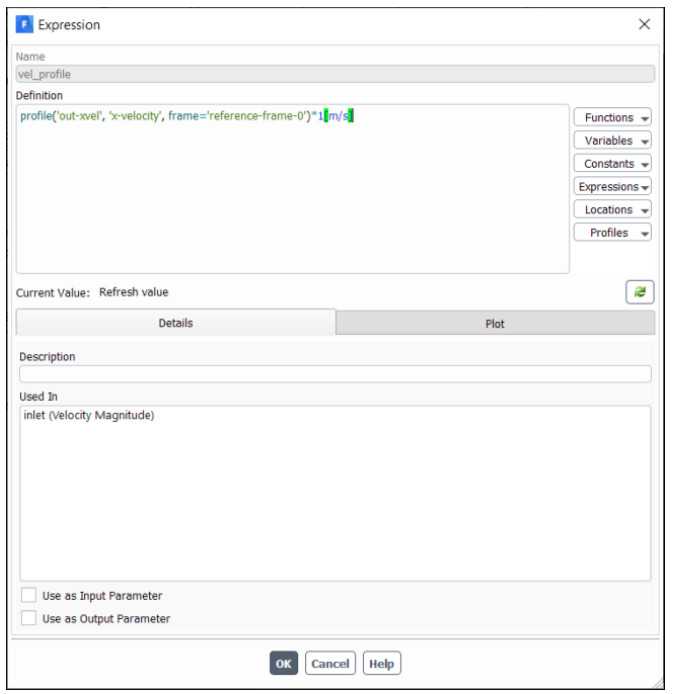Confirm with the OK button
The image size is (682, 694).
pos(284,663)
